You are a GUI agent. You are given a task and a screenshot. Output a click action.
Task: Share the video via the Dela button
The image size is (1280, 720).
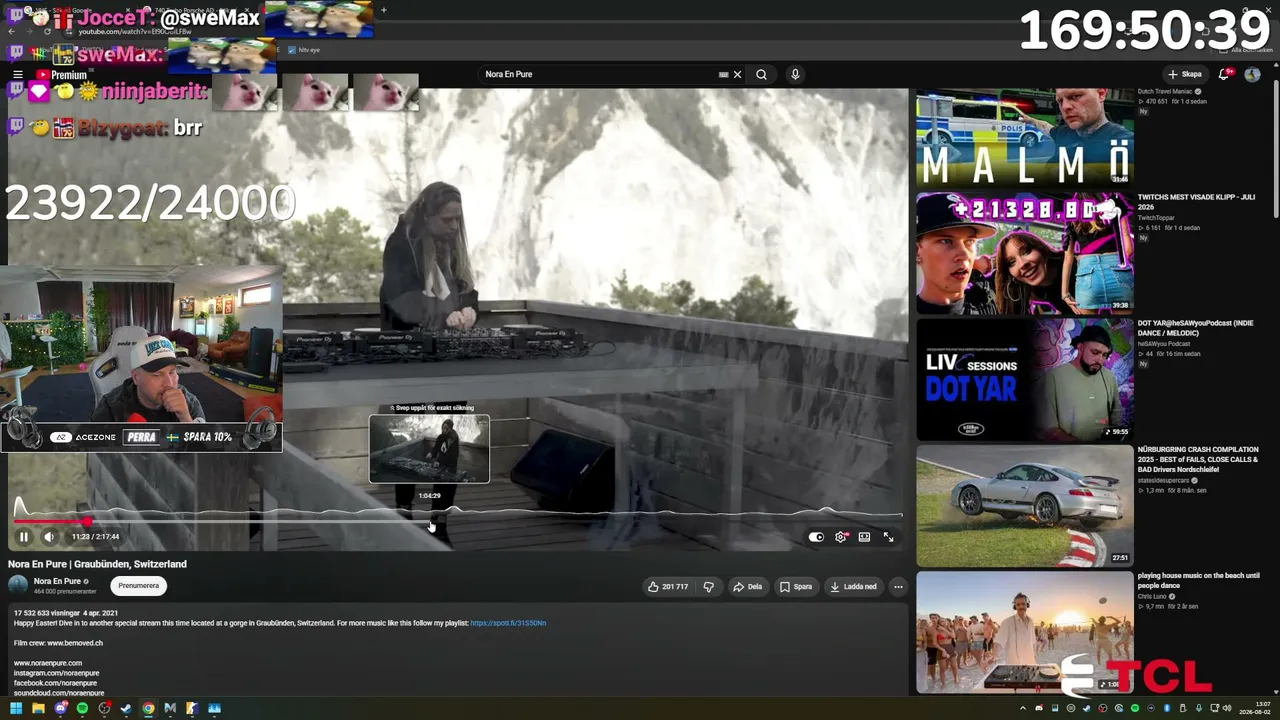(748, 587)
